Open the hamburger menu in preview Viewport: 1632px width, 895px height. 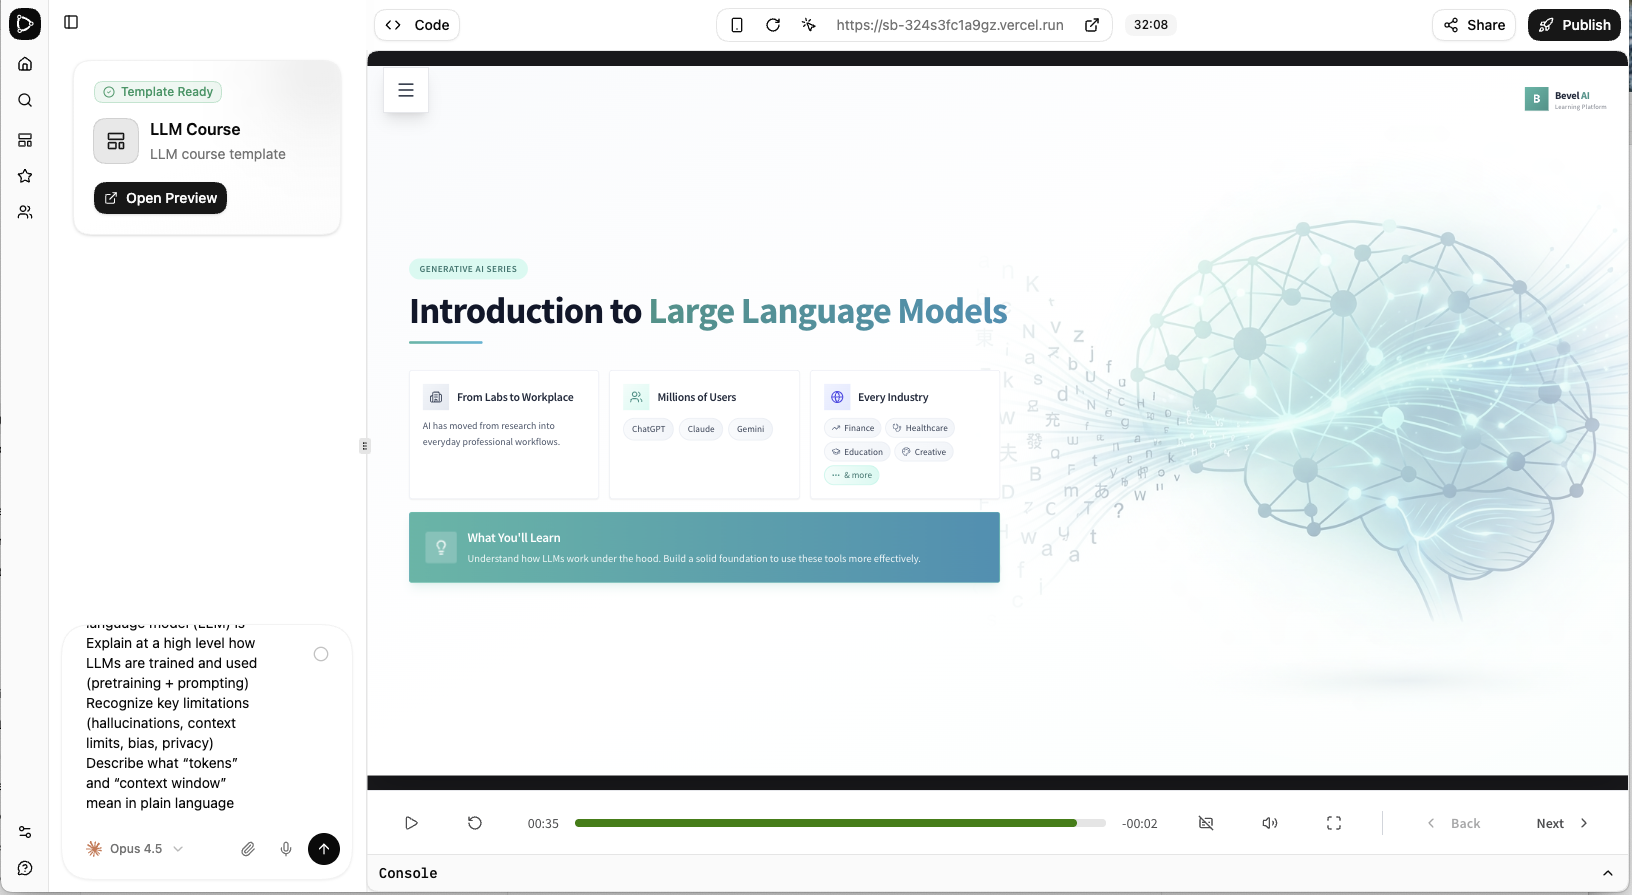pyautogui.click(x=406, y=90)
